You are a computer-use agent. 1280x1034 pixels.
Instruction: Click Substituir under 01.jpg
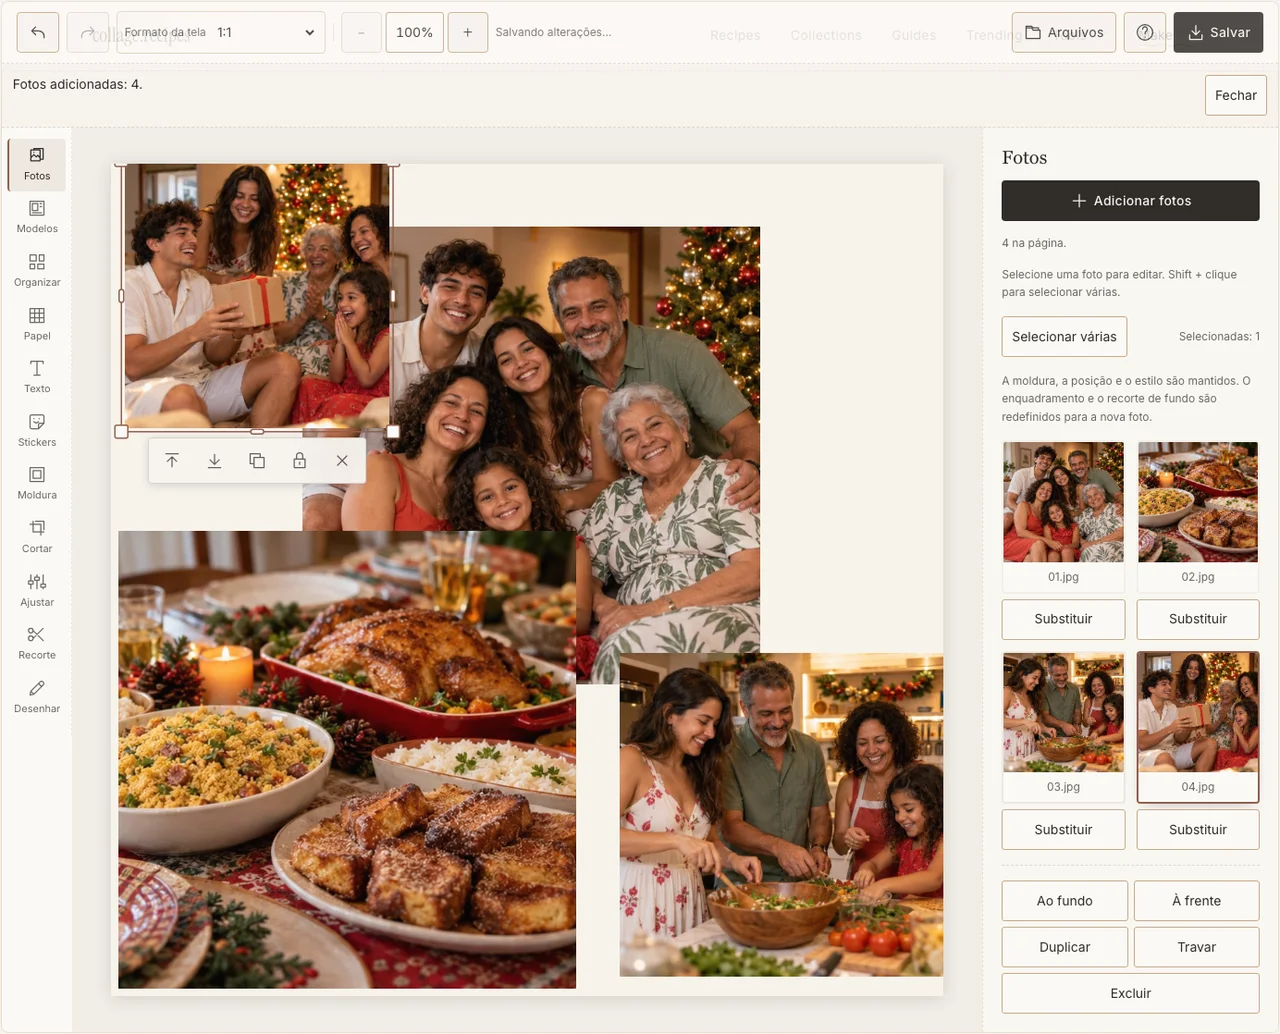(1063, 619)
